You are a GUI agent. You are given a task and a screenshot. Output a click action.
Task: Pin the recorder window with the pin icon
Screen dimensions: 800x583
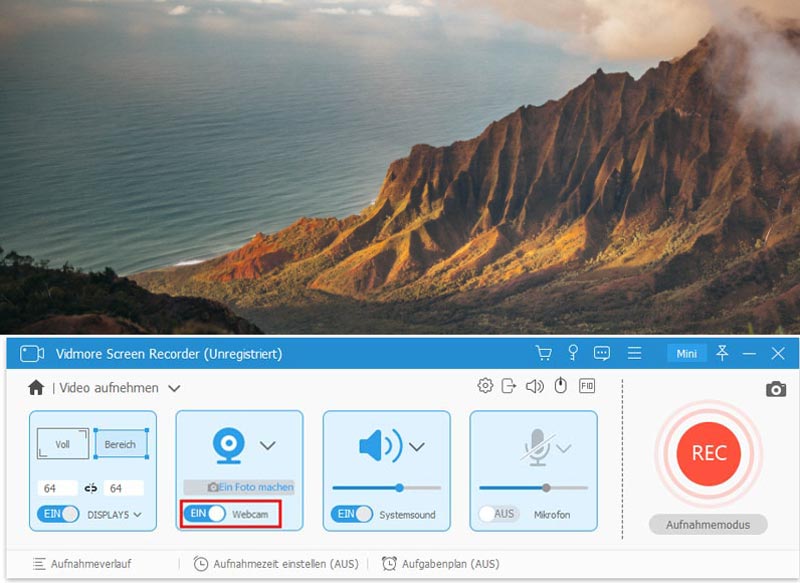722,353
